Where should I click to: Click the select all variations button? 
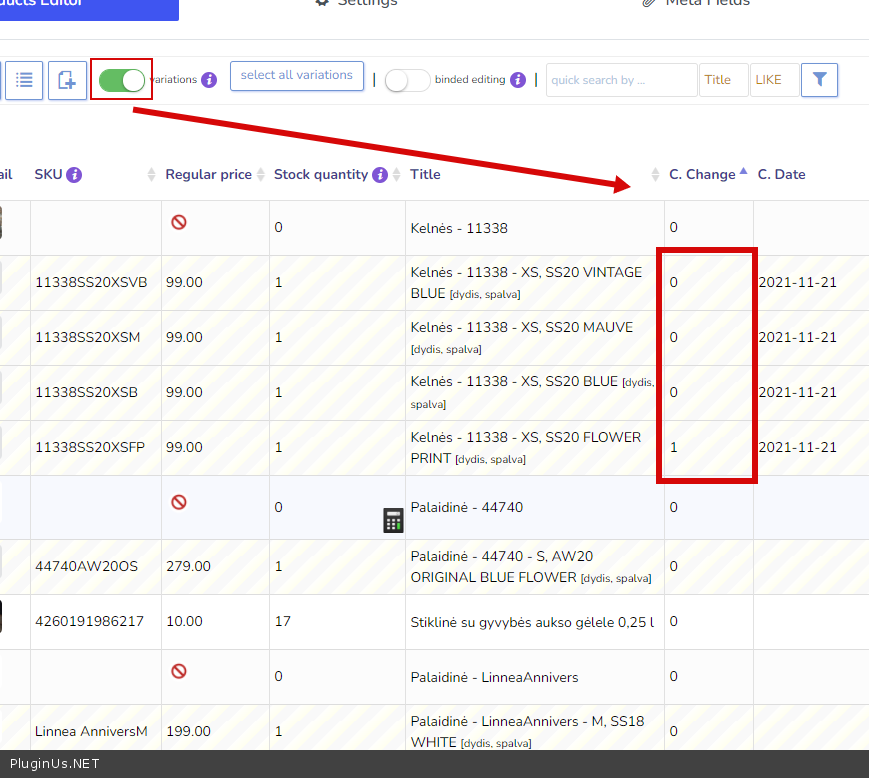click(x=296, y=76)
